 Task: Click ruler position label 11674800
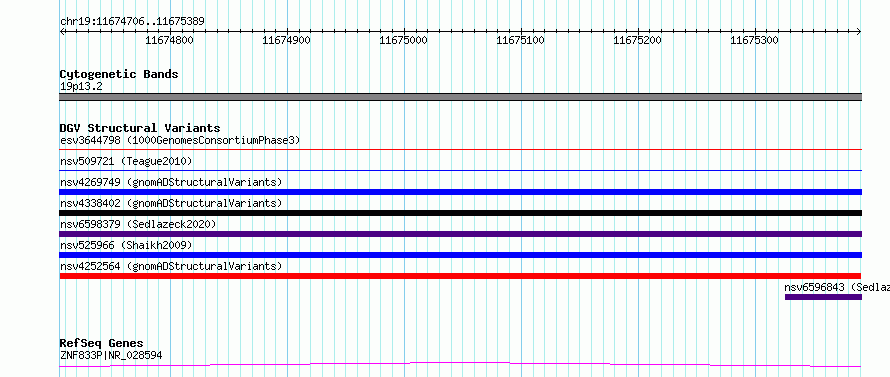pos(169,40)
